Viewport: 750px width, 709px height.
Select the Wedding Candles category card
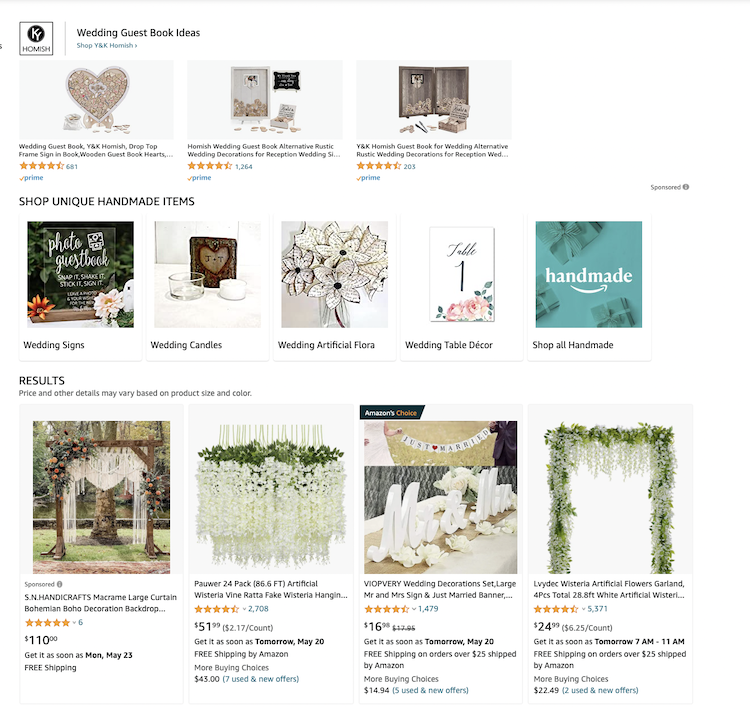tap(208, 287)
